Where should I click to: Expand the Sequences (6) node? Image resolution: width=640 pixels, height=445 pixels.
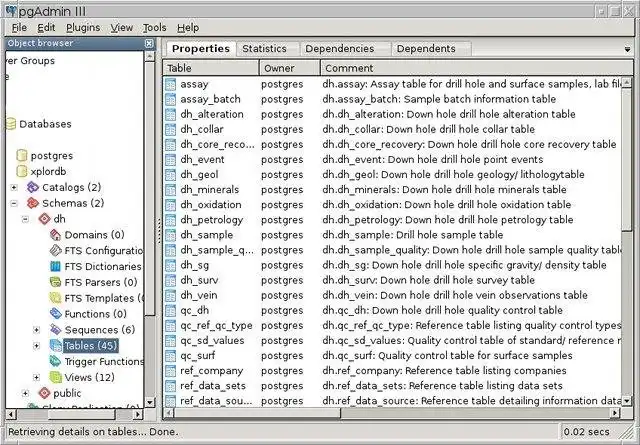[36, 330]
